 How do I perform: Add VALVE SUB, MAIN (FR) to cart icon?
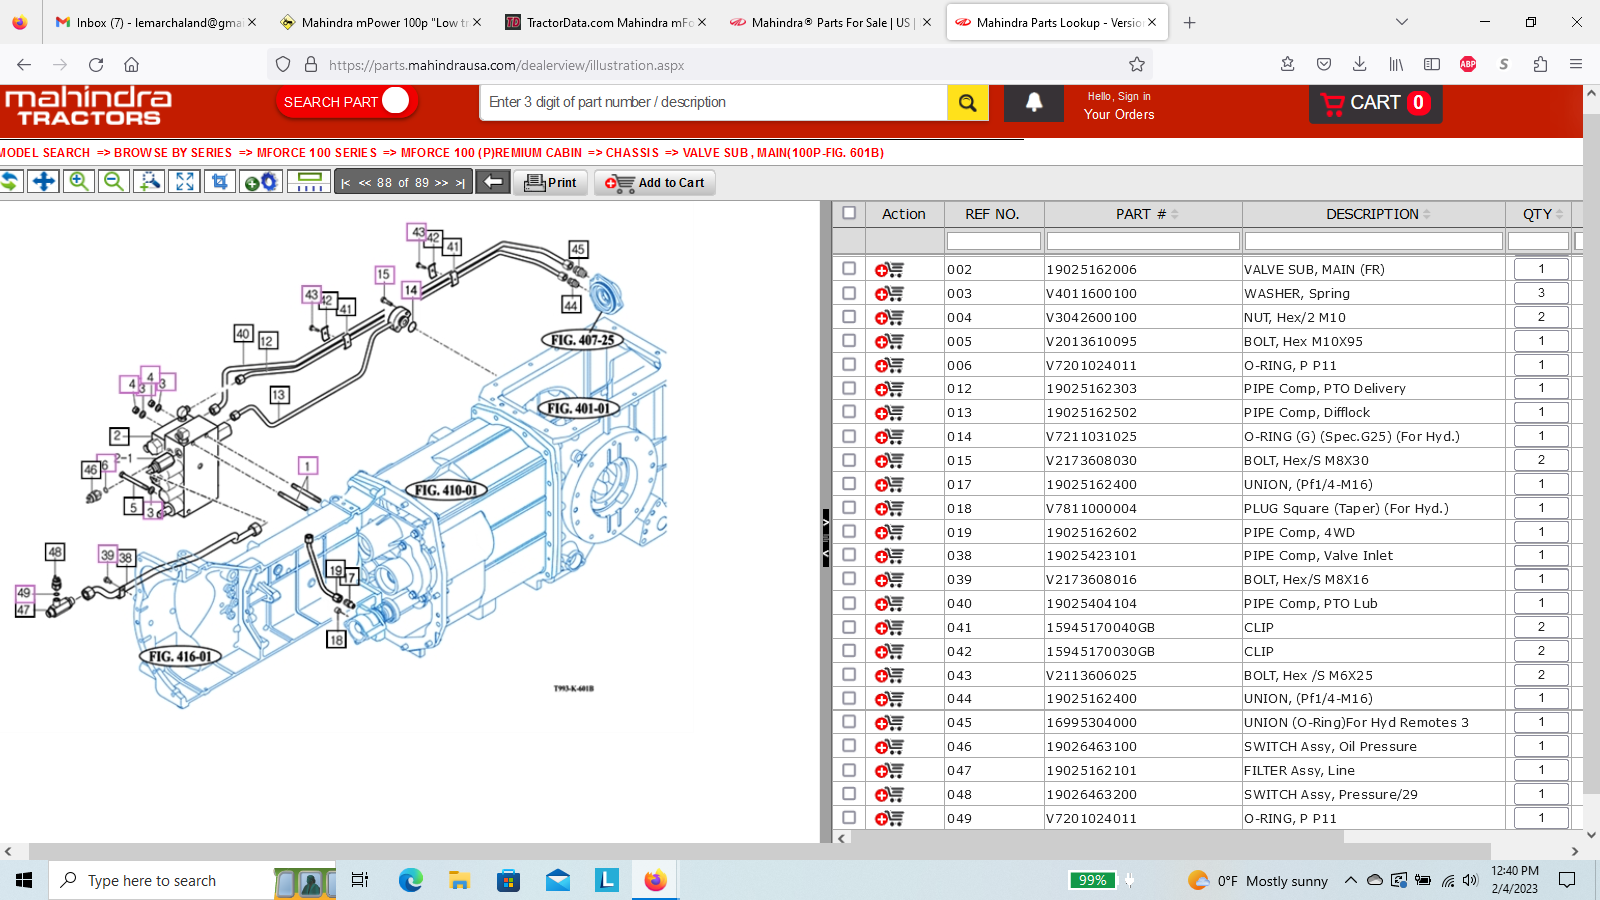click(x=888, y=270)
